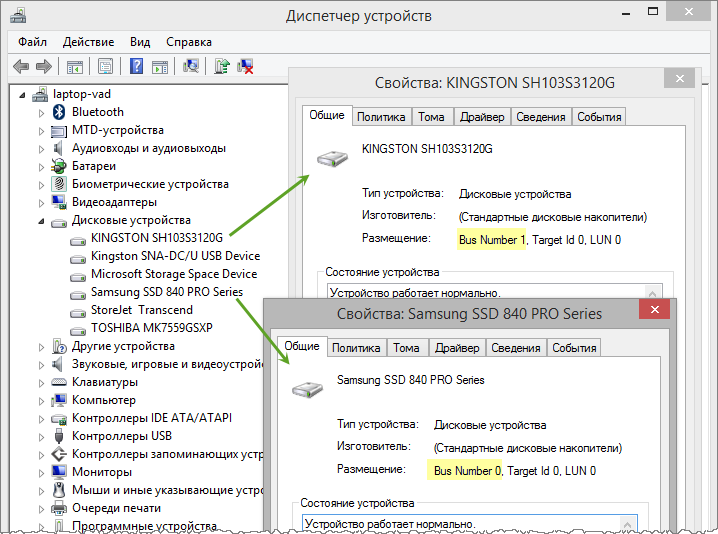Select Microsoft Storage Space Device
718x534 pixels.
click(x=174, y=274)
